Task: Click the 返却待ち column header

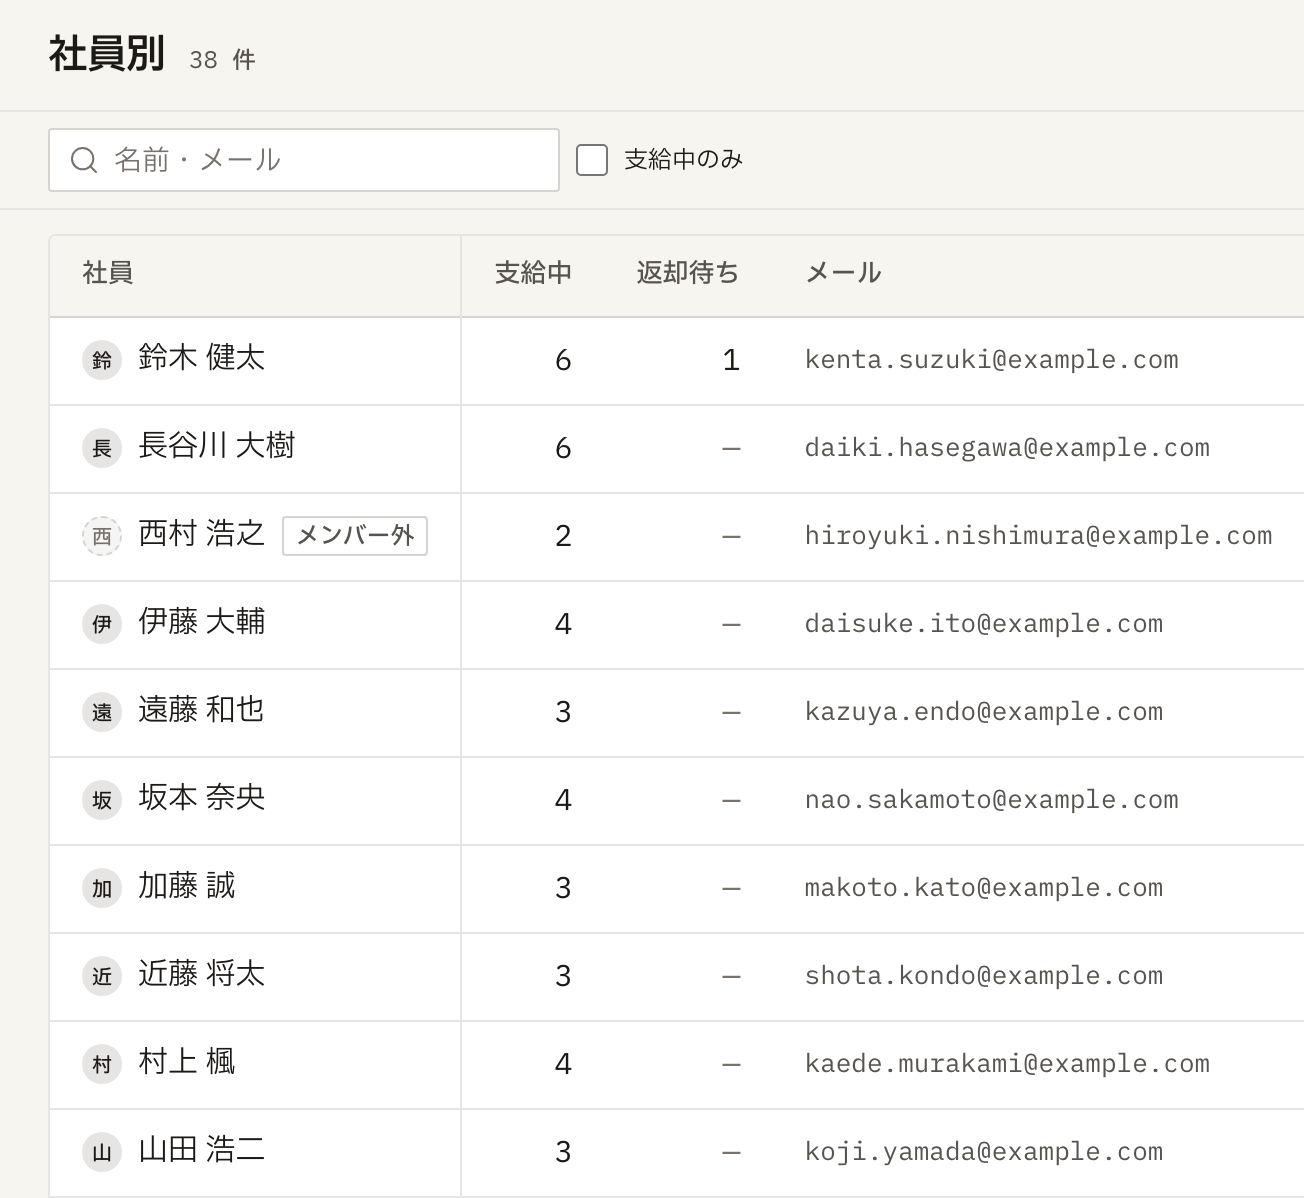Action: (688, 273)
